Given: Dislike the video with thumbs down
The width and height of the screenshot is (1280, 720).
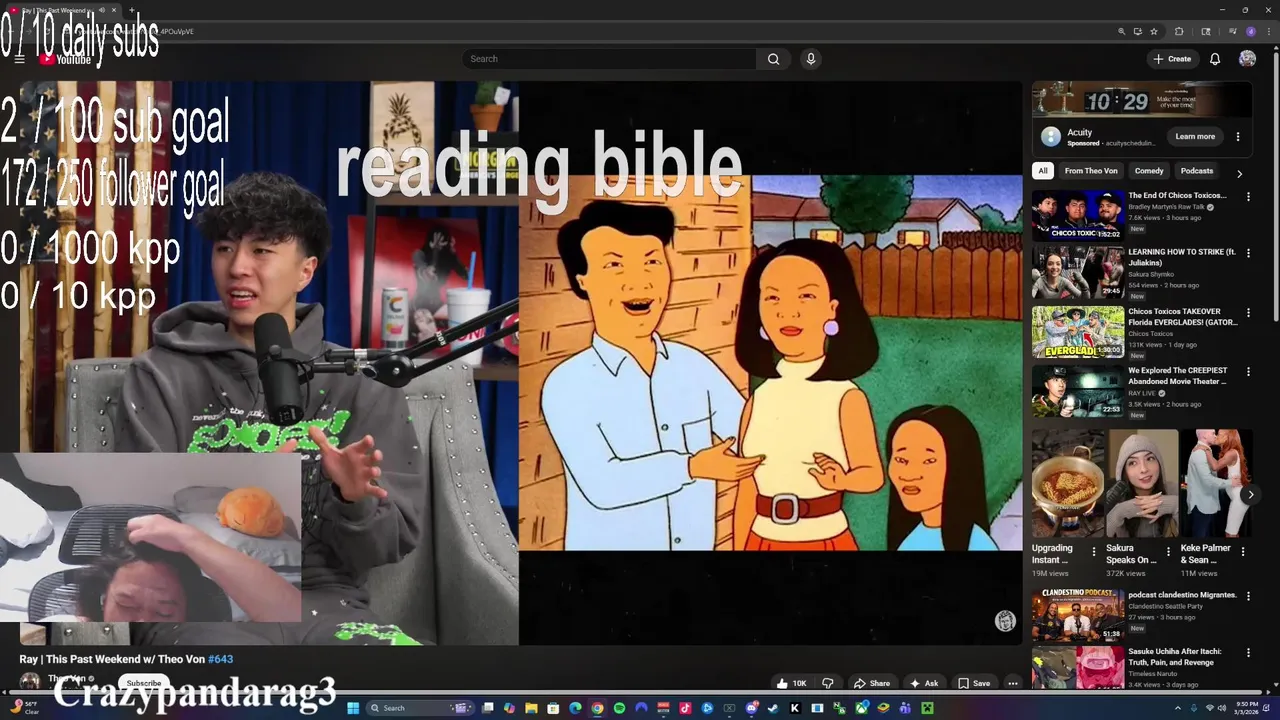Looking at the screenshot, I should pyautogui.click(x=827, y=683).
